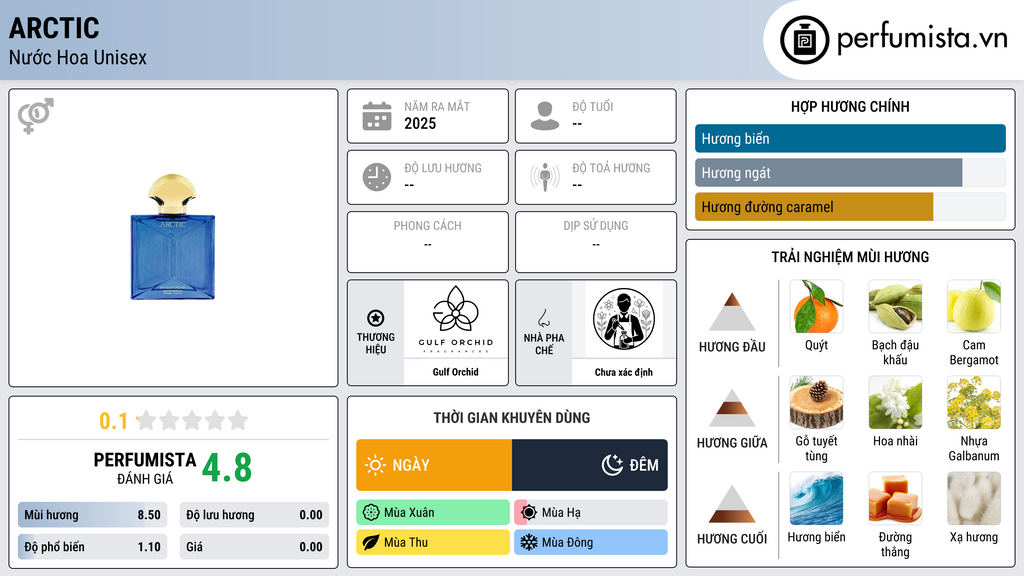Click the Mùi hương 8.50 score bar
Viewport: 1024px width, 576px height.
pos(93,515)
